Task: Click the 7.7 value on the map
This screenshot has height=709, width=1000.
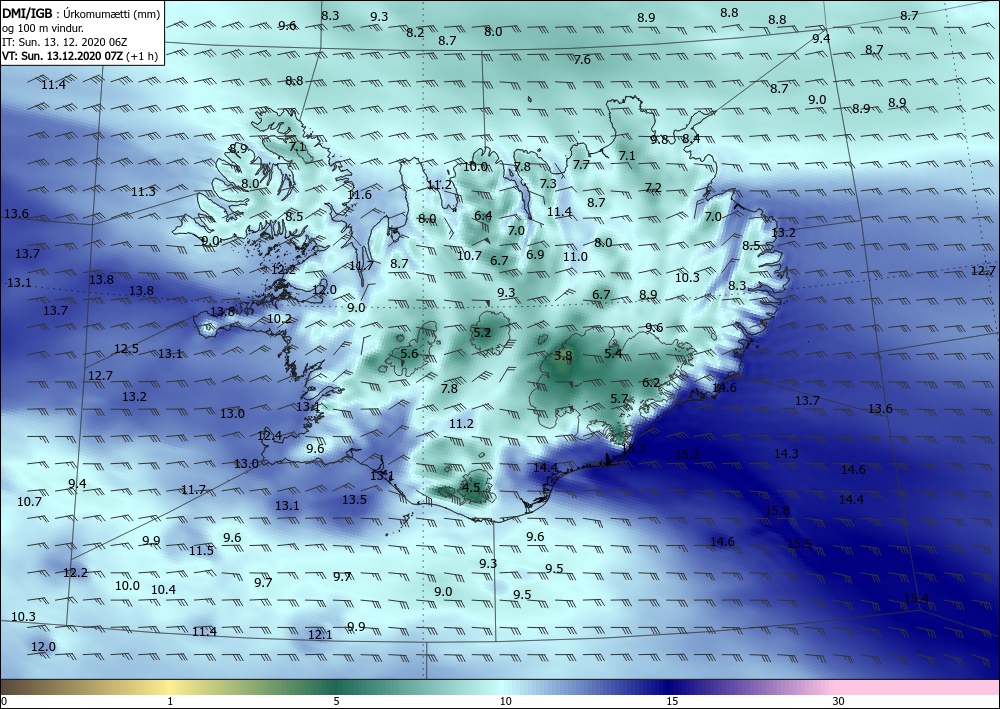Action: coord(581,164)
